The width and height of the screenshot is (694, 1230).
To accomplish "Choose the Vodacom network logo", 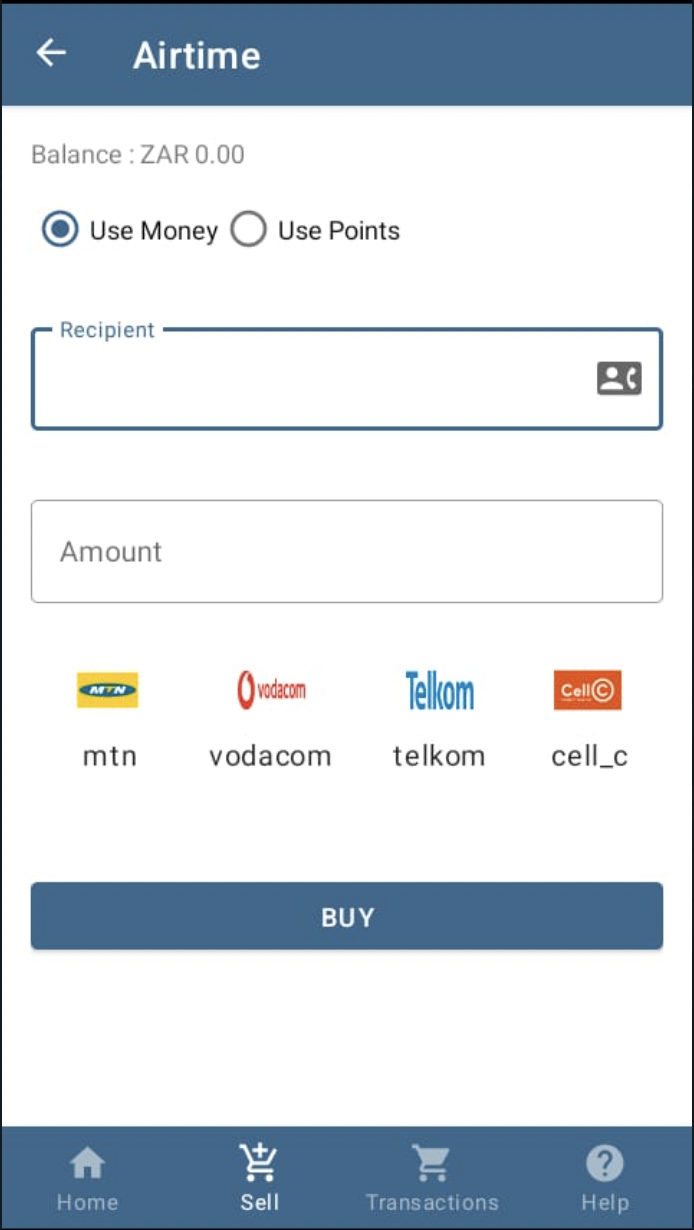I will [x=271, y=690].
